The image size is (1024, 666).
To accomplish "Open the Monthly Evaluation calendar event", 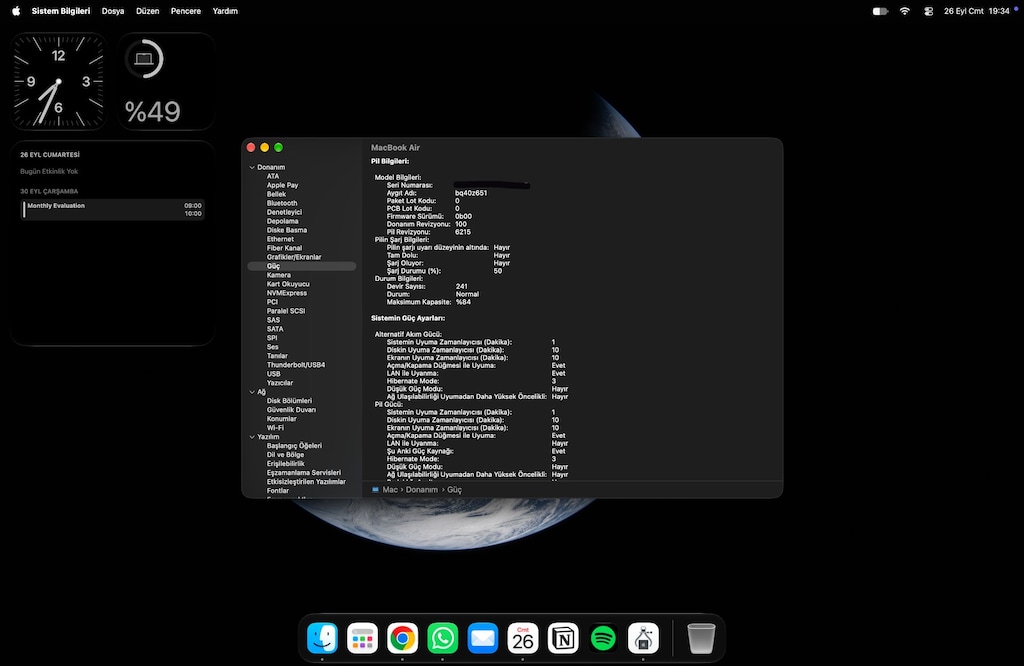I will (x=113, y=210).
